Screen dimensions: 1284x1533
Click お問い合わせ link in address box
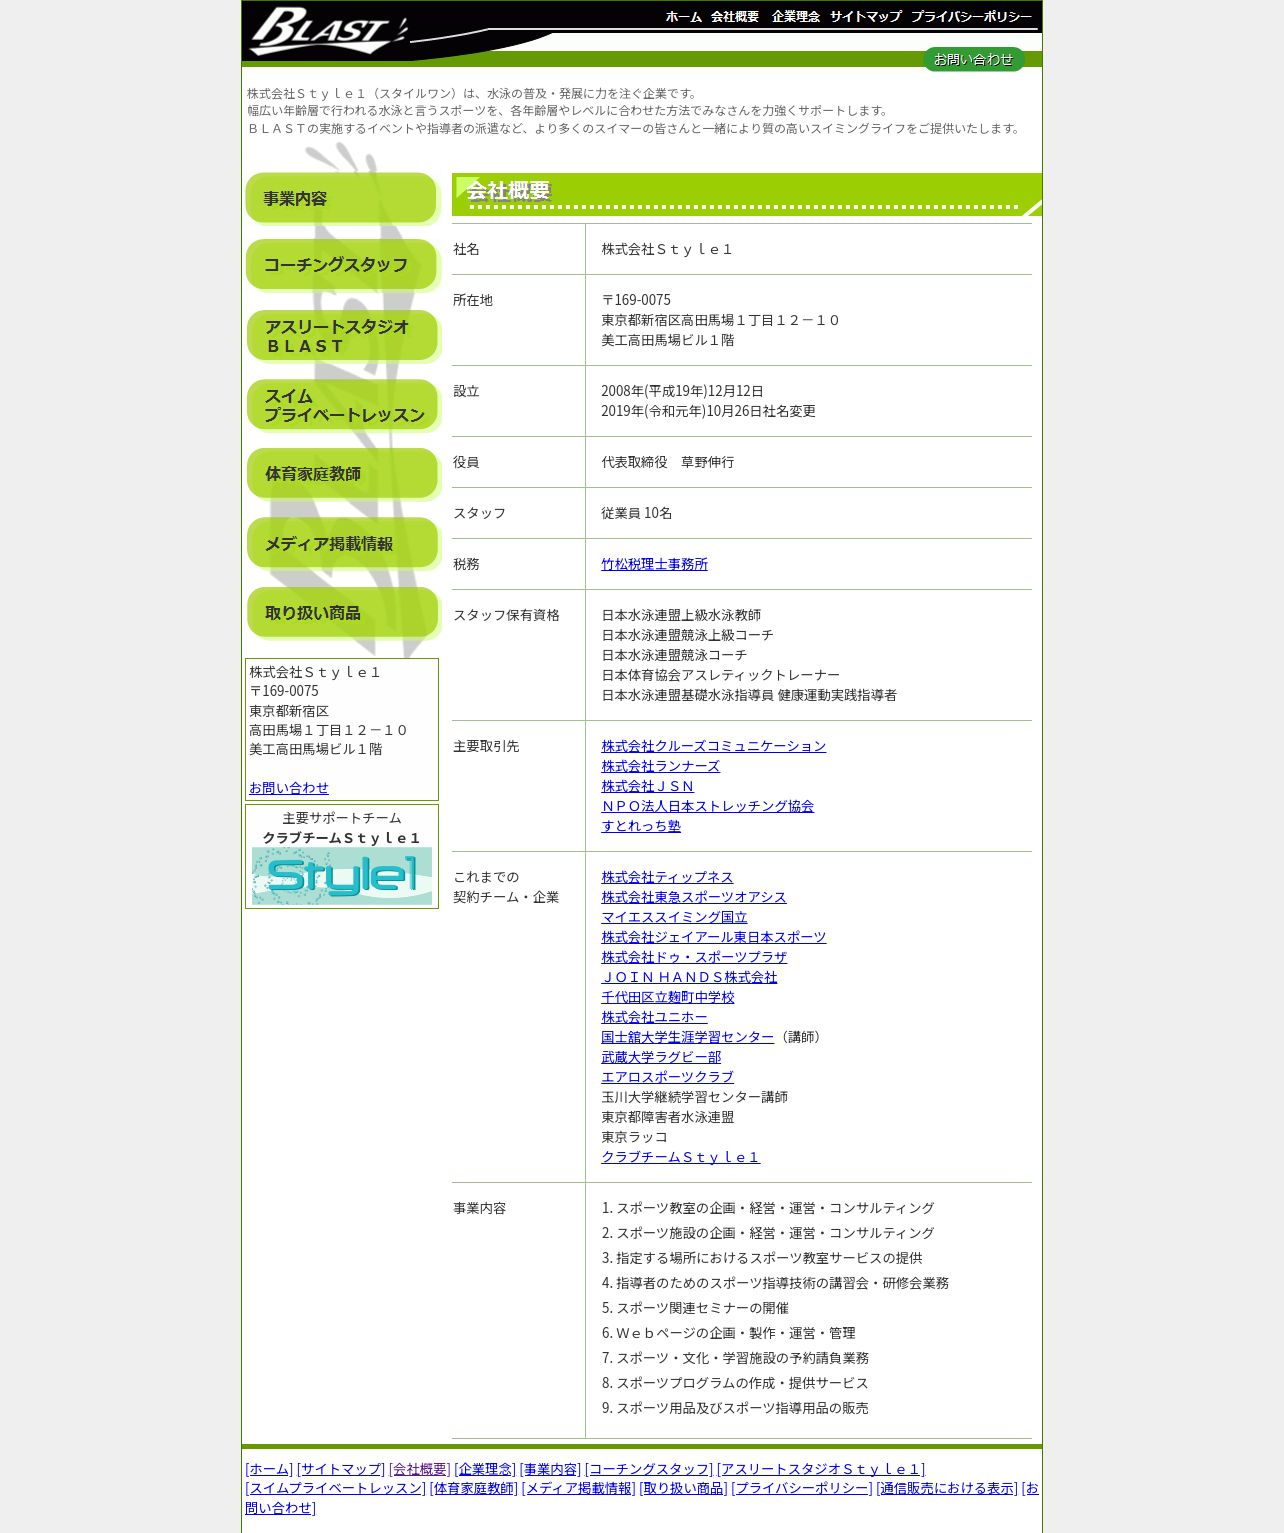[x=289, y=788]
